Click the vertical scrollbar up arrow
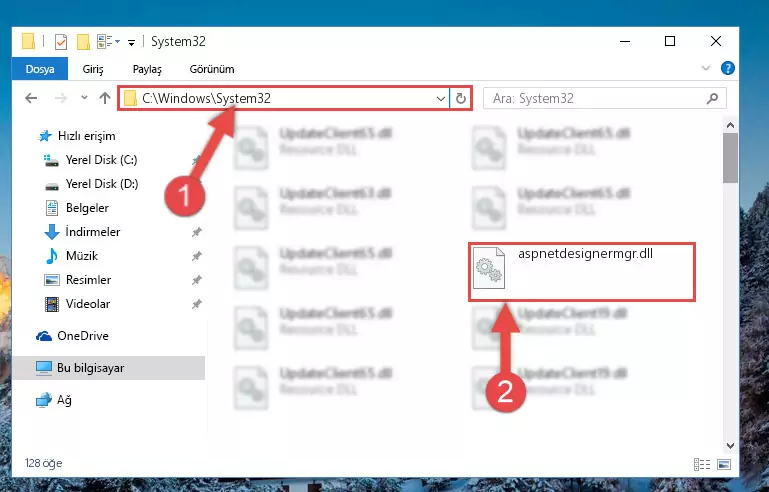This screenshot has height=492, width=769. pos(730,126)
